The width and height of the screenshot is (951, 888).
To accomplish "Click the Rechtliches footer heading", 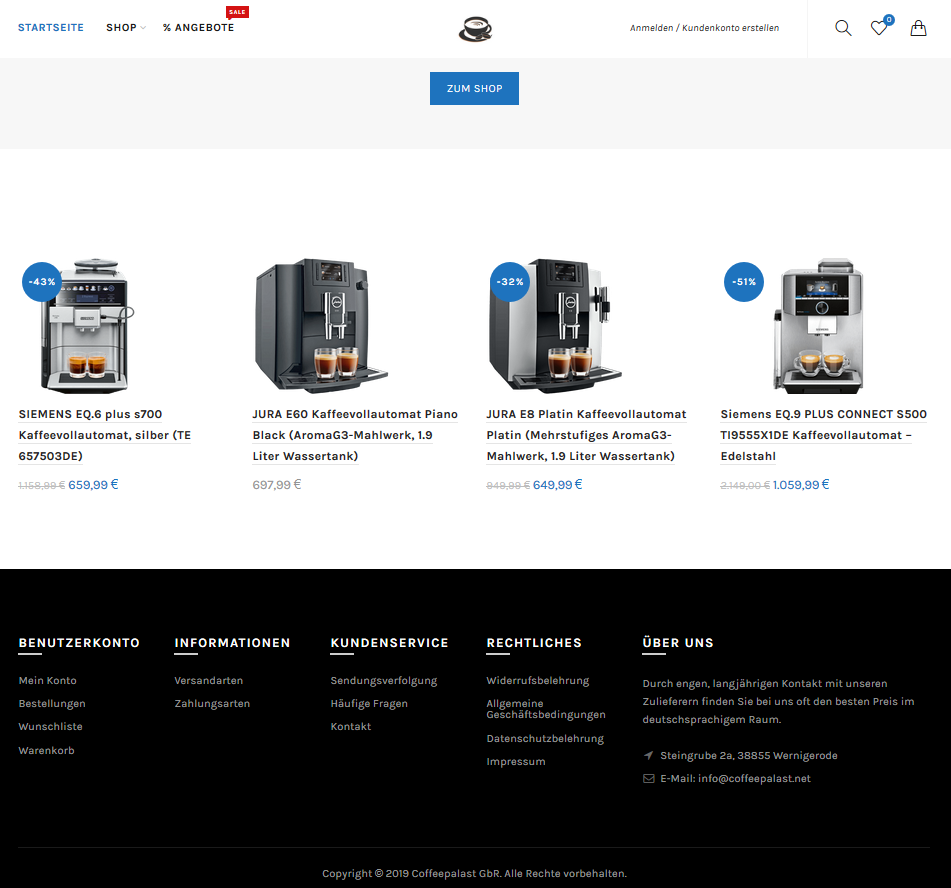I will coord(534,643).
